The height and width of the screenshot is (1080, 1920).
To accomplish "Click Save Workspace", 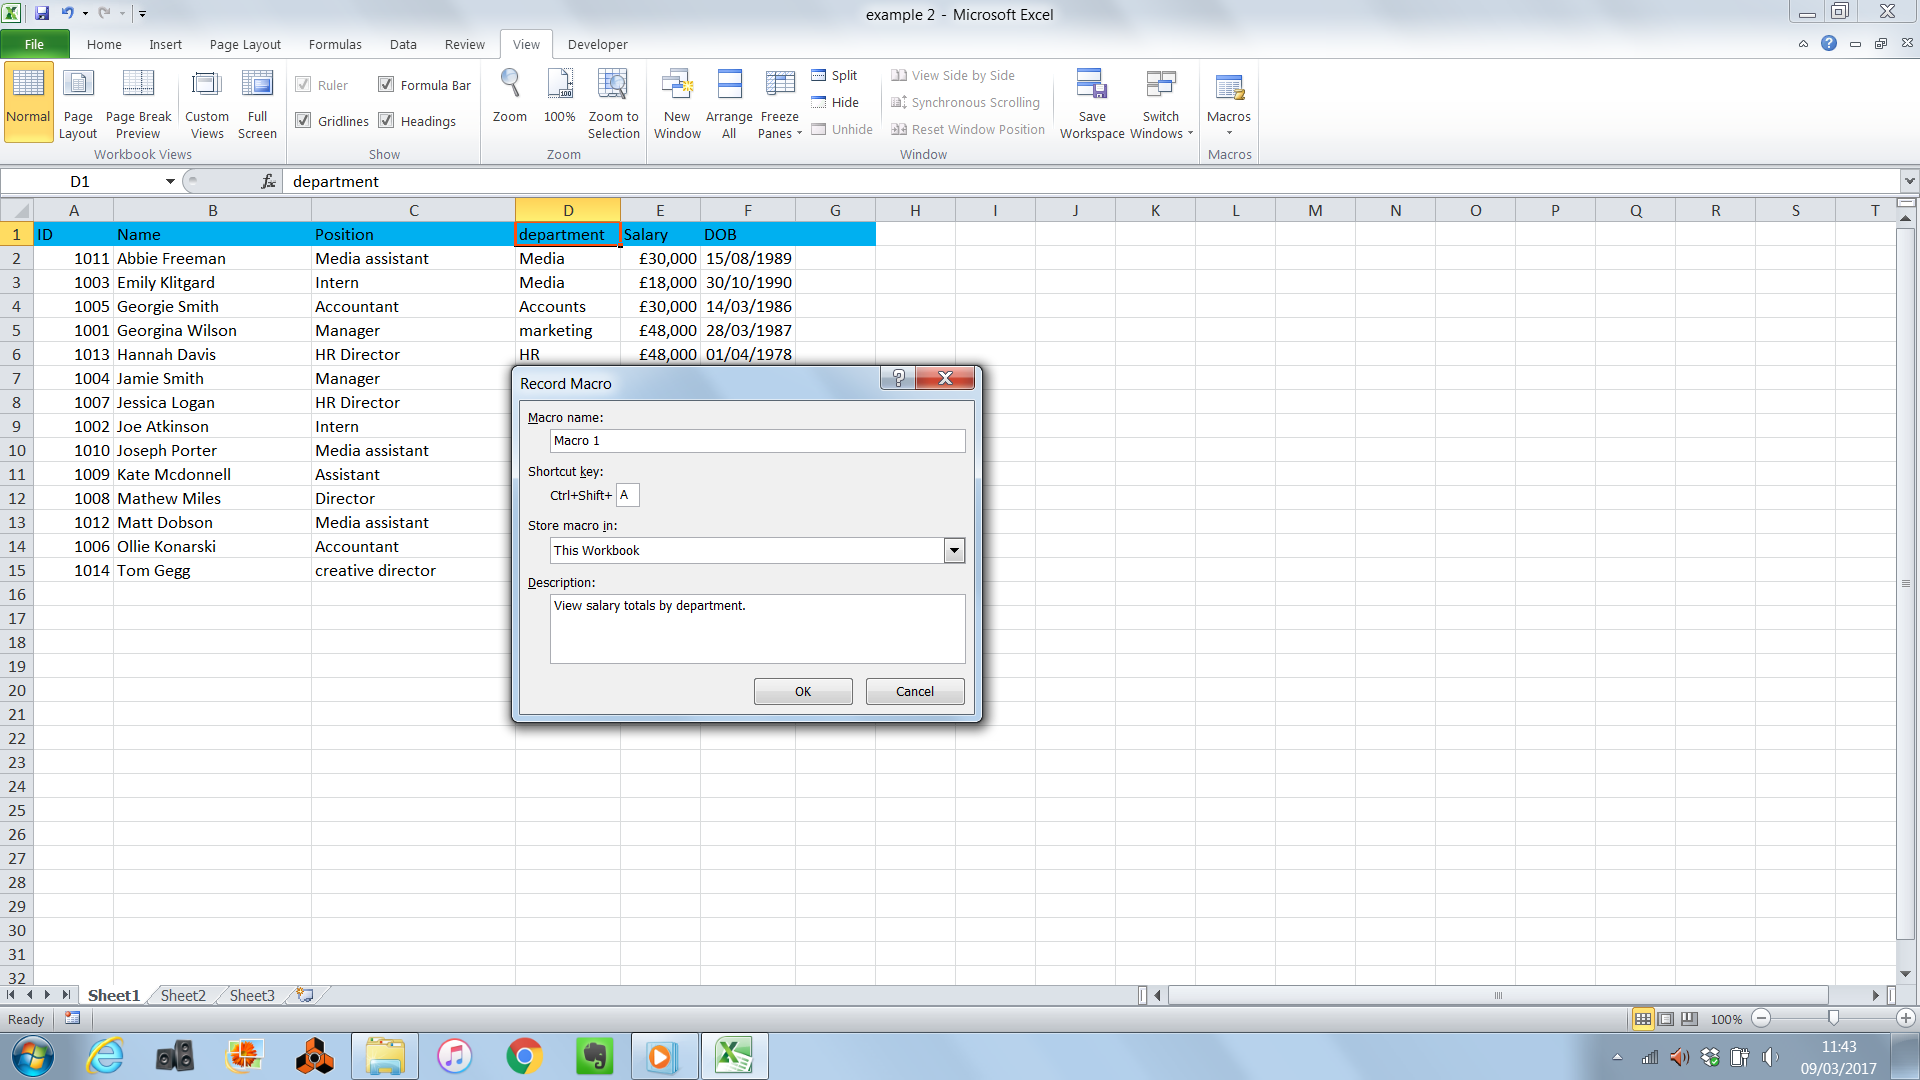I will tap(1092, 104).
